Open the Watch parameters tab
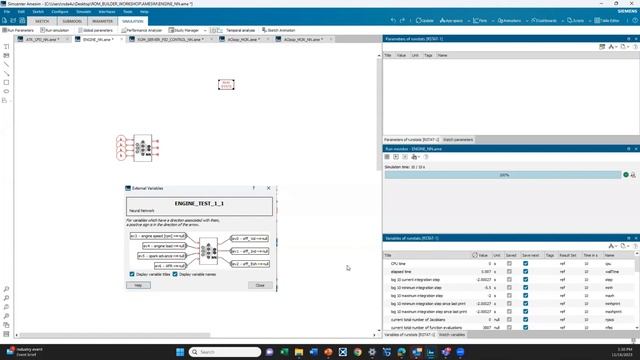 click(458, 140)
